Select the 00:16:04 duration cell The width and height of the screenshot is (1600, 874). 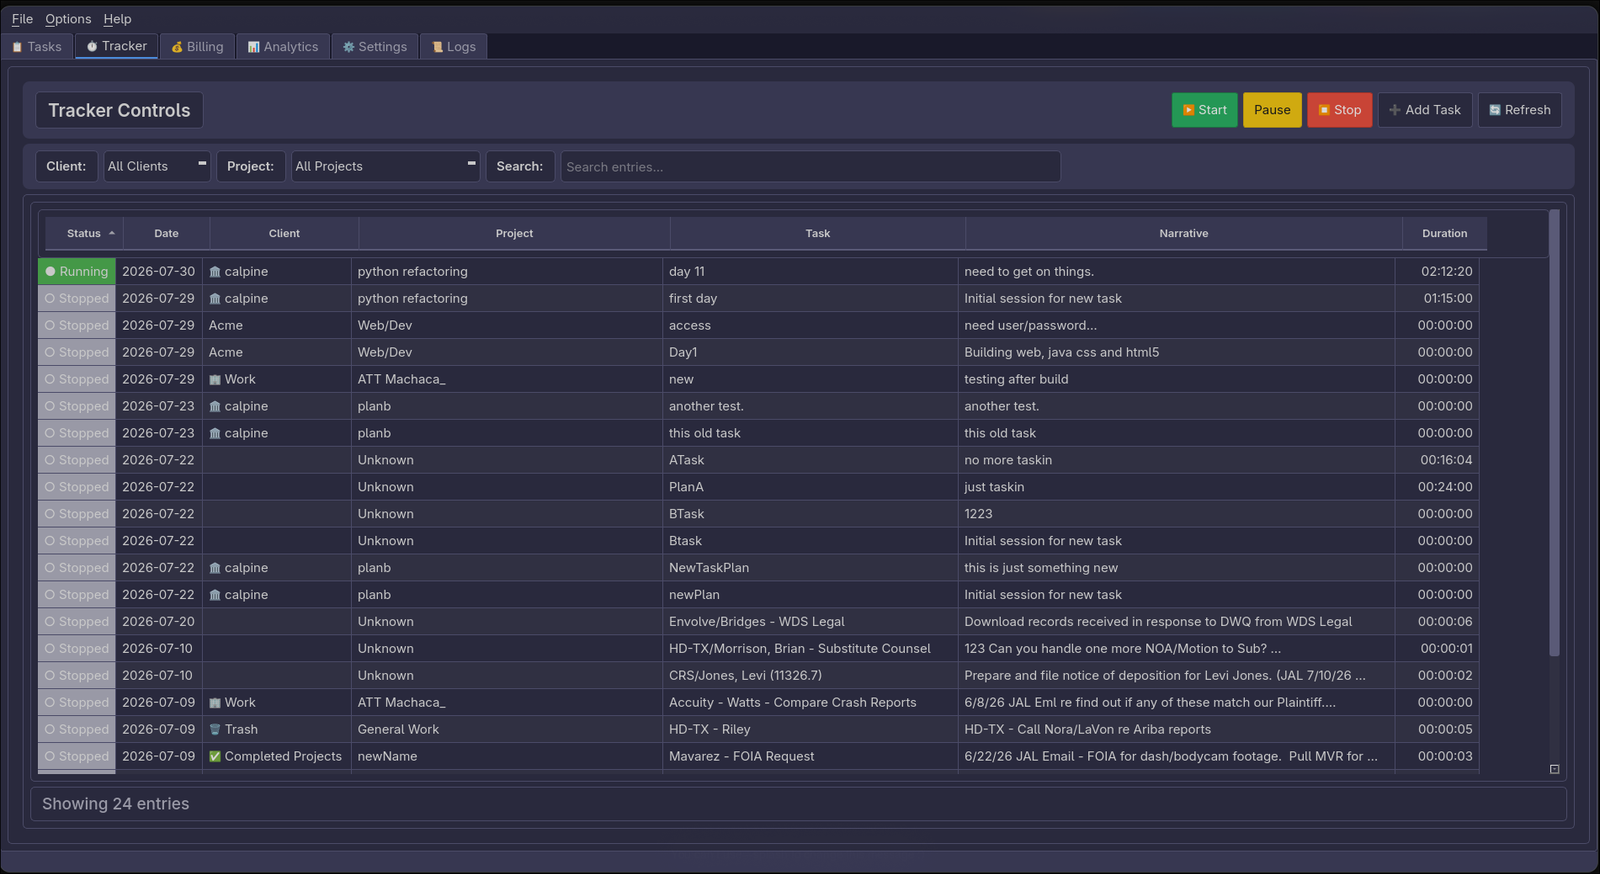coord(1437,460)
